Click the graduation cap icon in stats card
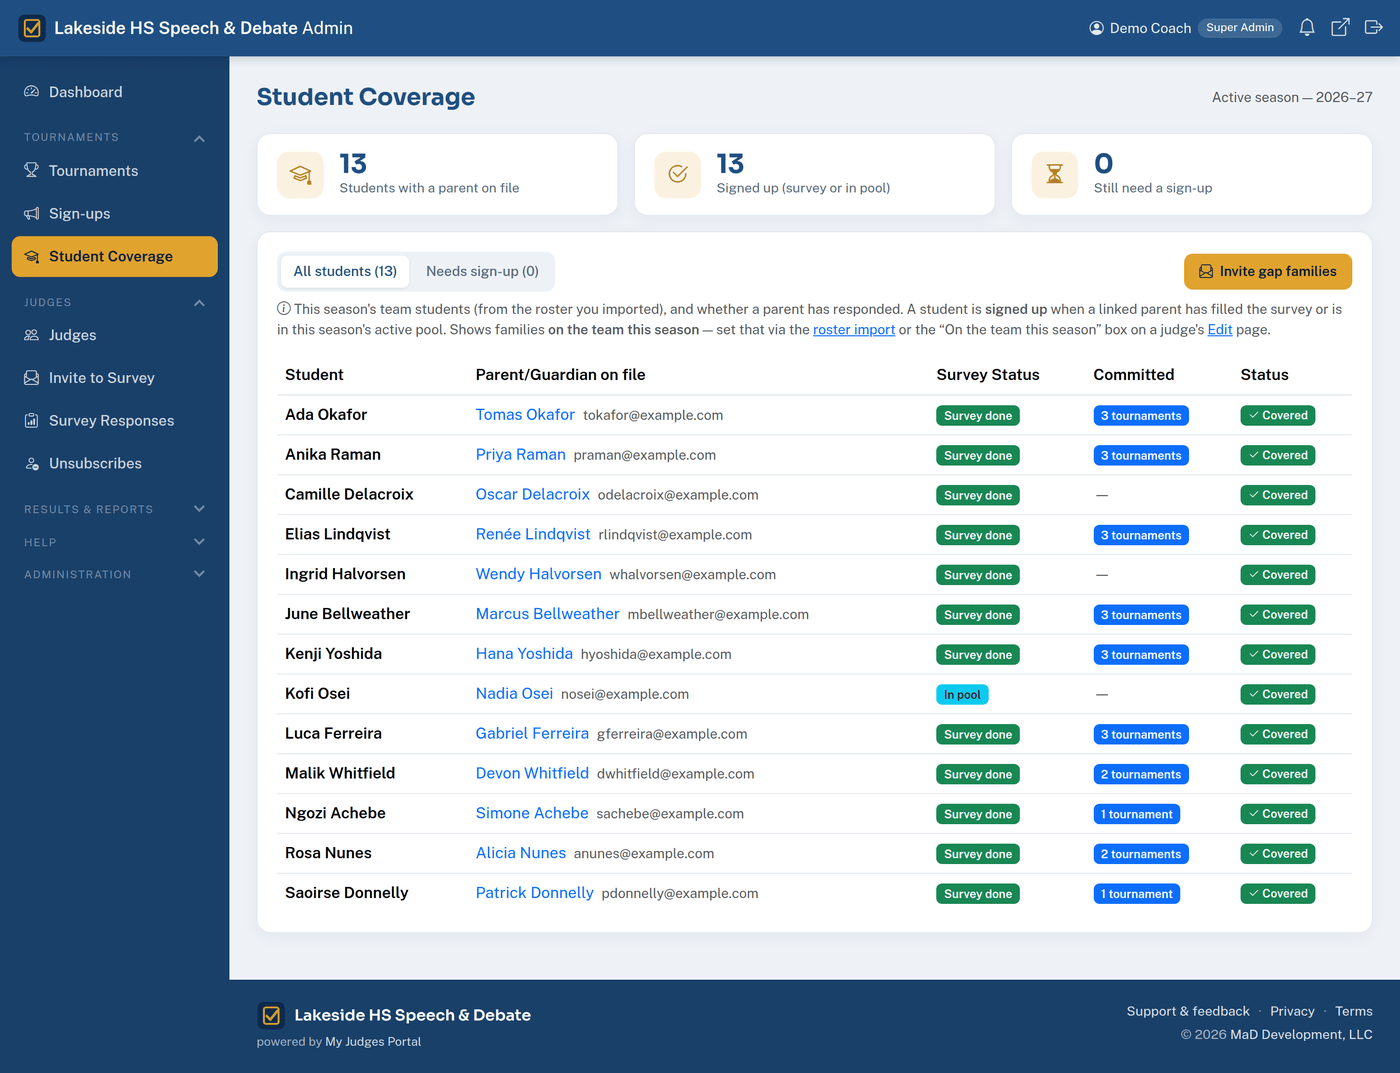The width and height of the screenshot is (1400, 1073). click(300, 175)
